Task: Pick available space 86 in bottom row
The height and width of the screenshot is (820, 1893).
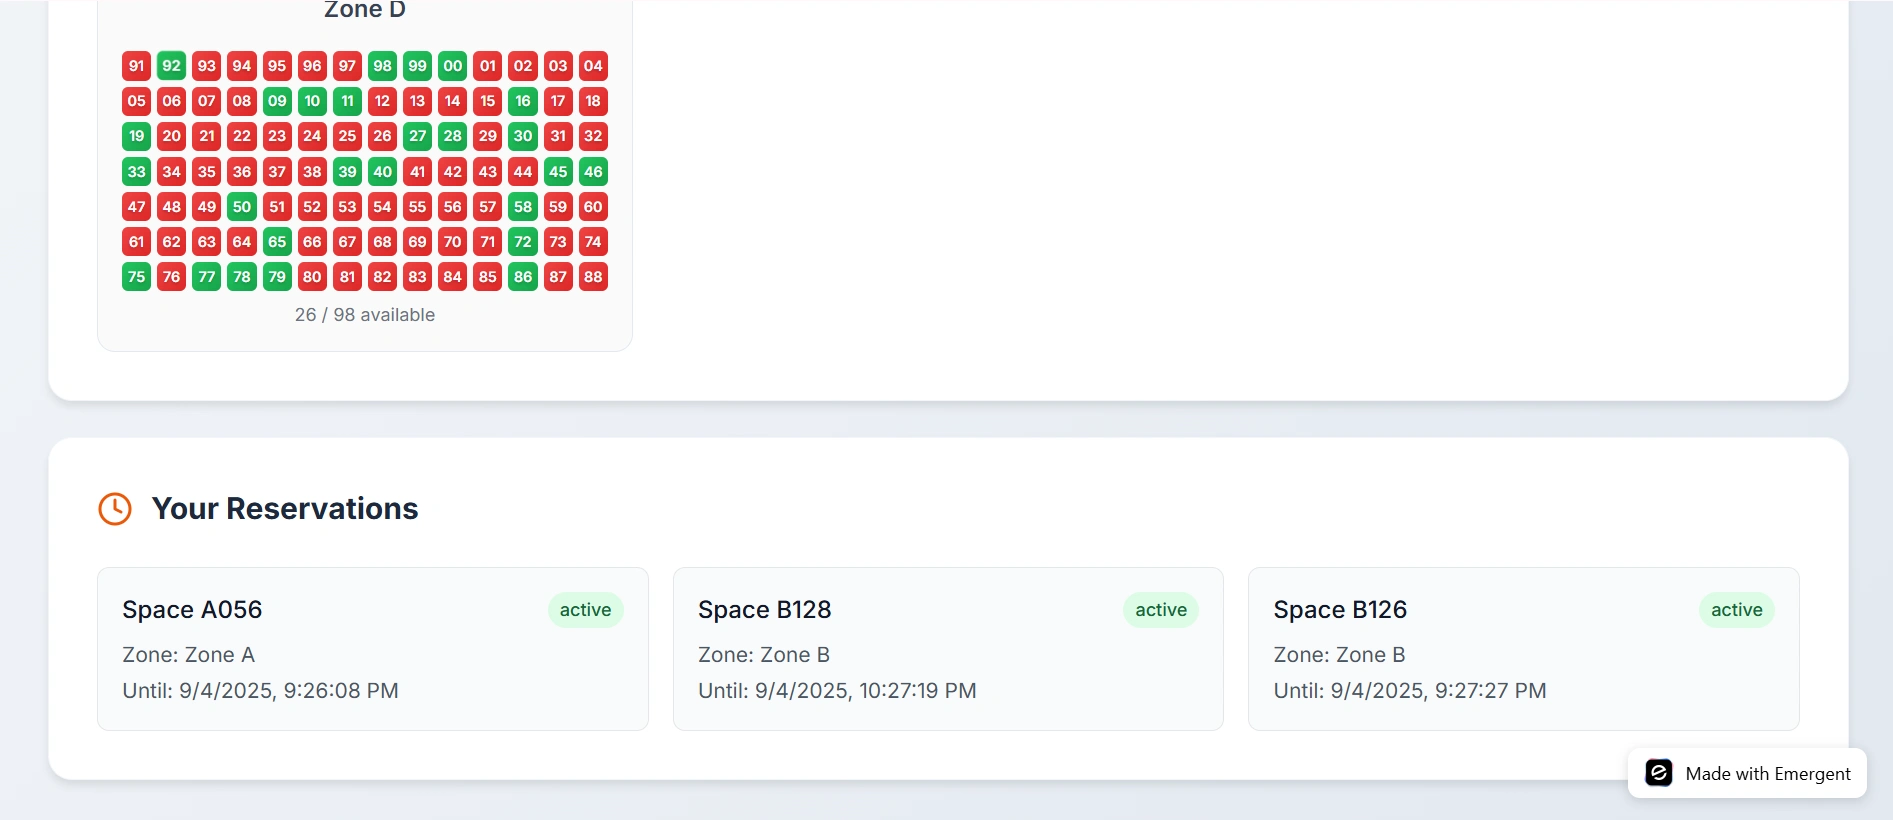Action: pos(523,277)
